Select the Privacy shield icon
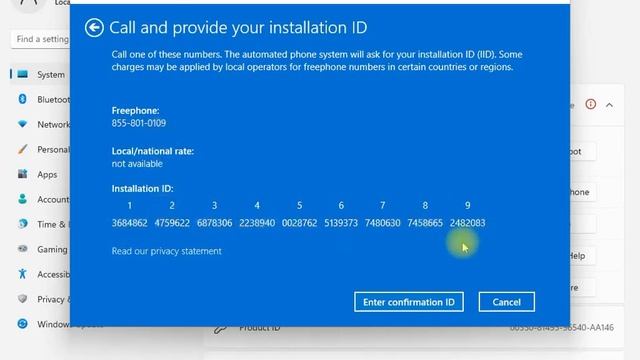 [x=22, y=299]
